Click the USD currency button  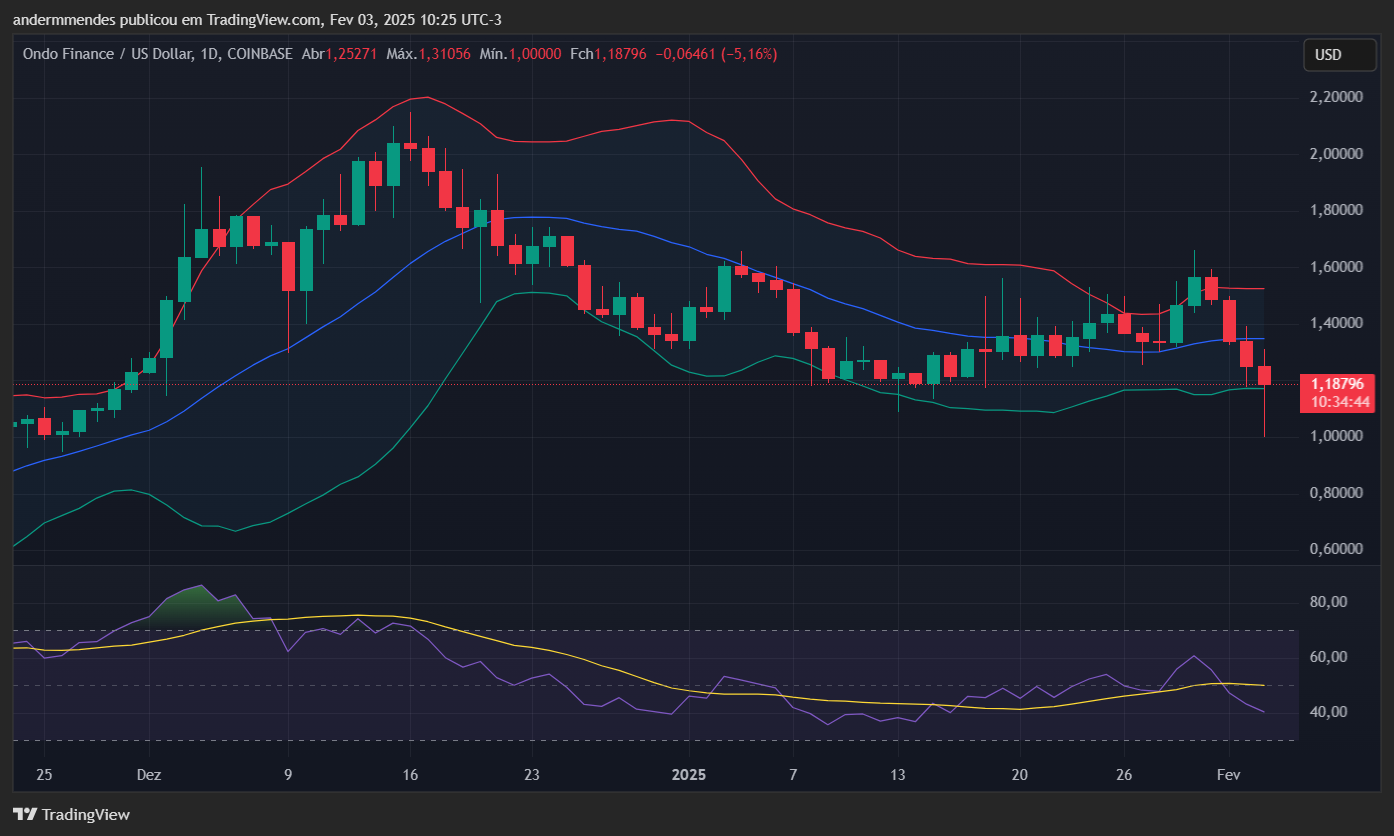[1339, 55]
